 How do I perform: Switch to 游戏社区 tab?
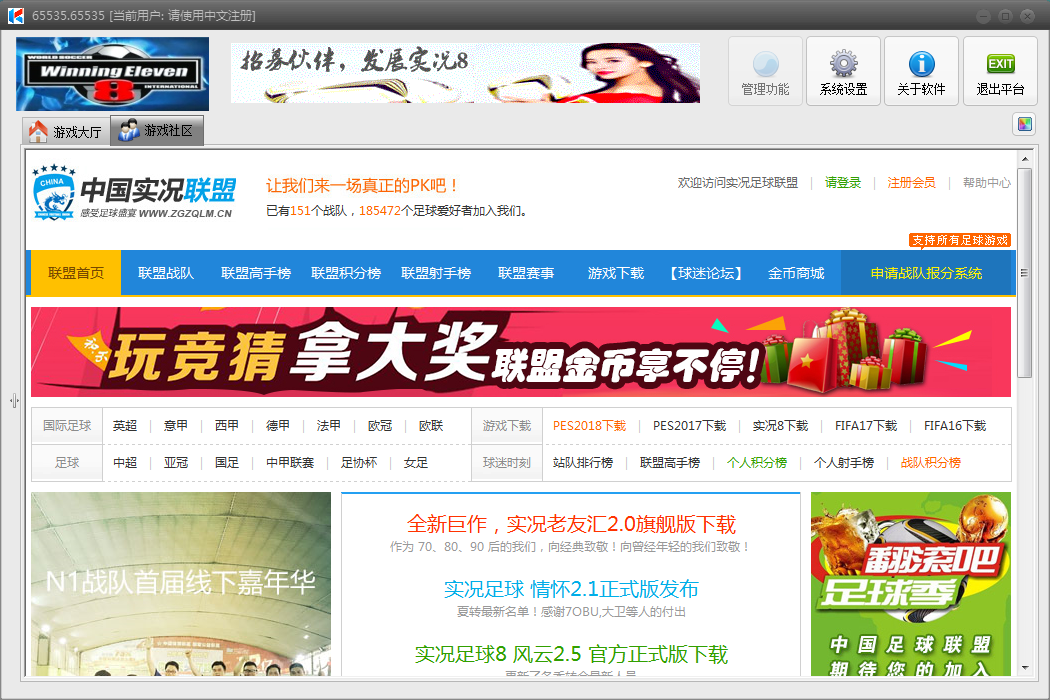pyautogui.click(x=157, y=131)
